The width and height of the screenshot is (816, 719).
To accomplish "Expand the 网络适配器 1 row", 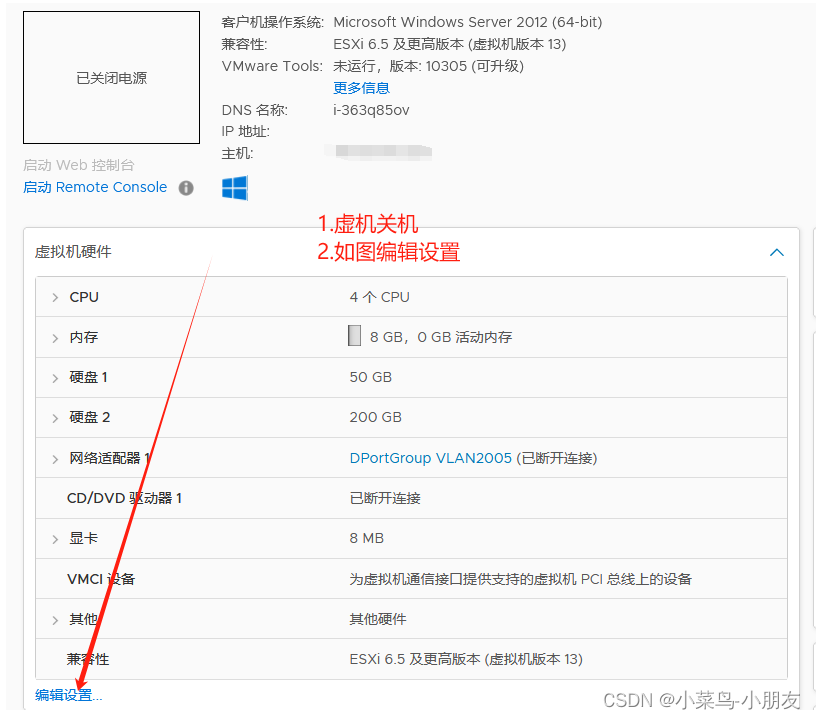I will pos(55,459).
